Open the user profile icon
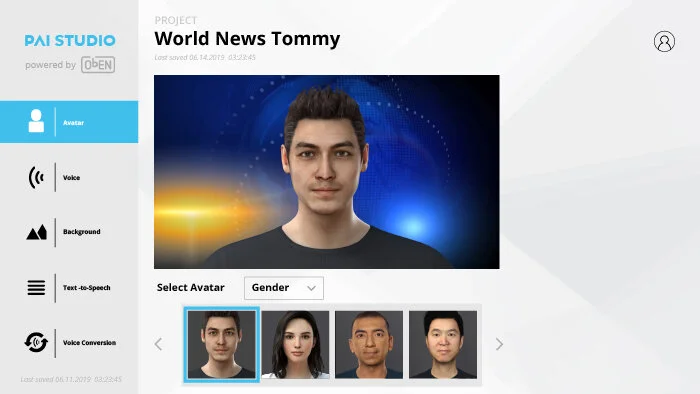 pos(664,41)
